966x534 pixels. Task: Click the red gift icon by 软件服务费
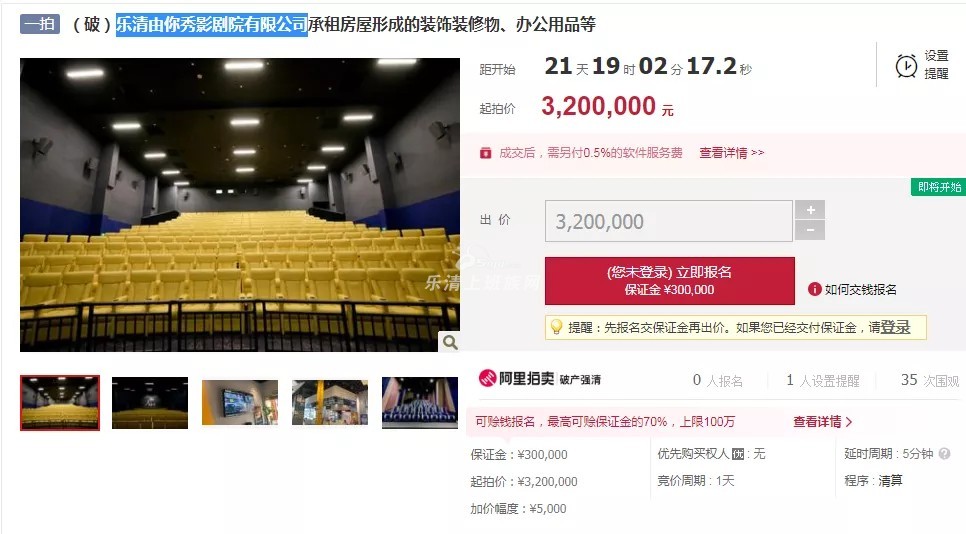coord(485,153)
